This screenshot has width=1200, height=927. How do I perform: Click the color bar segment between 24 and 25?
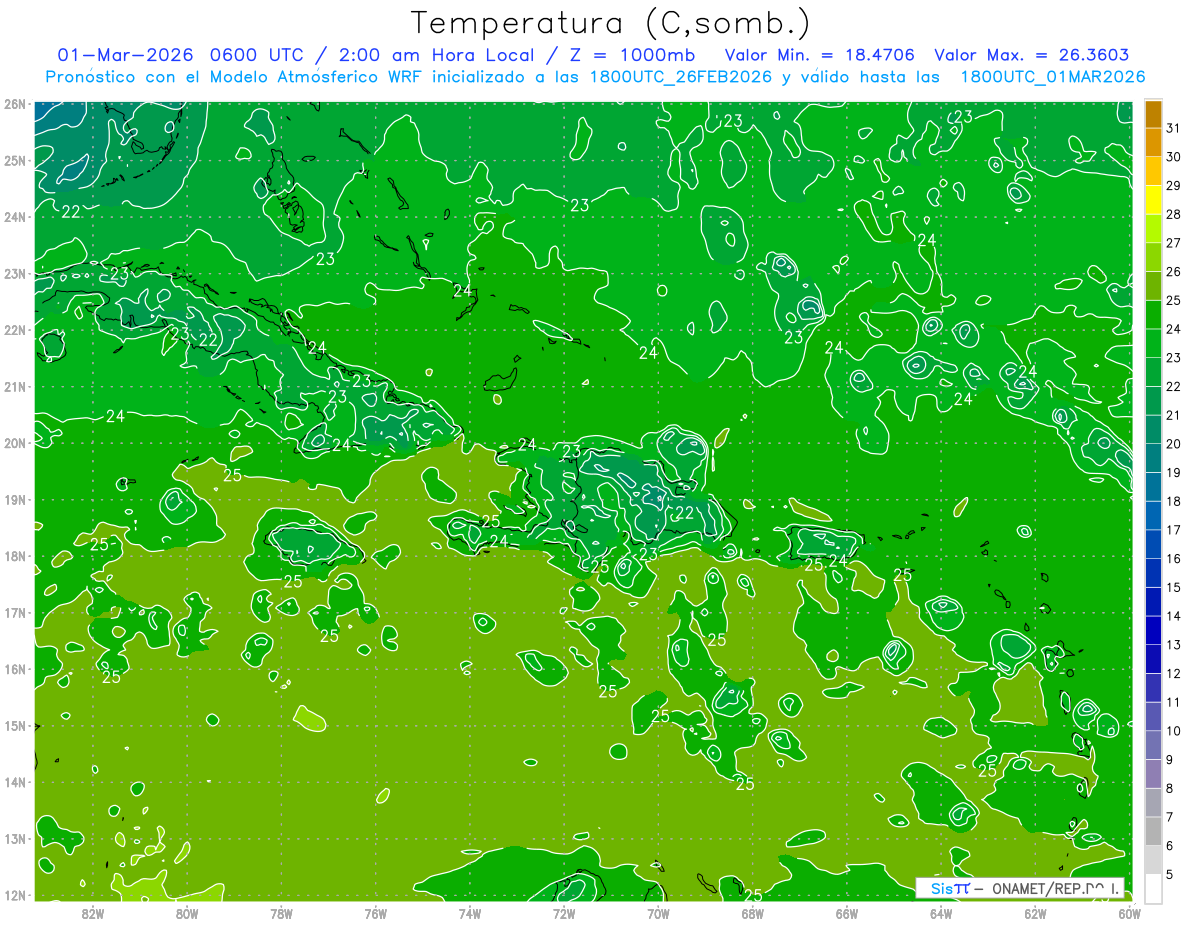click(x=1153, y=315)
